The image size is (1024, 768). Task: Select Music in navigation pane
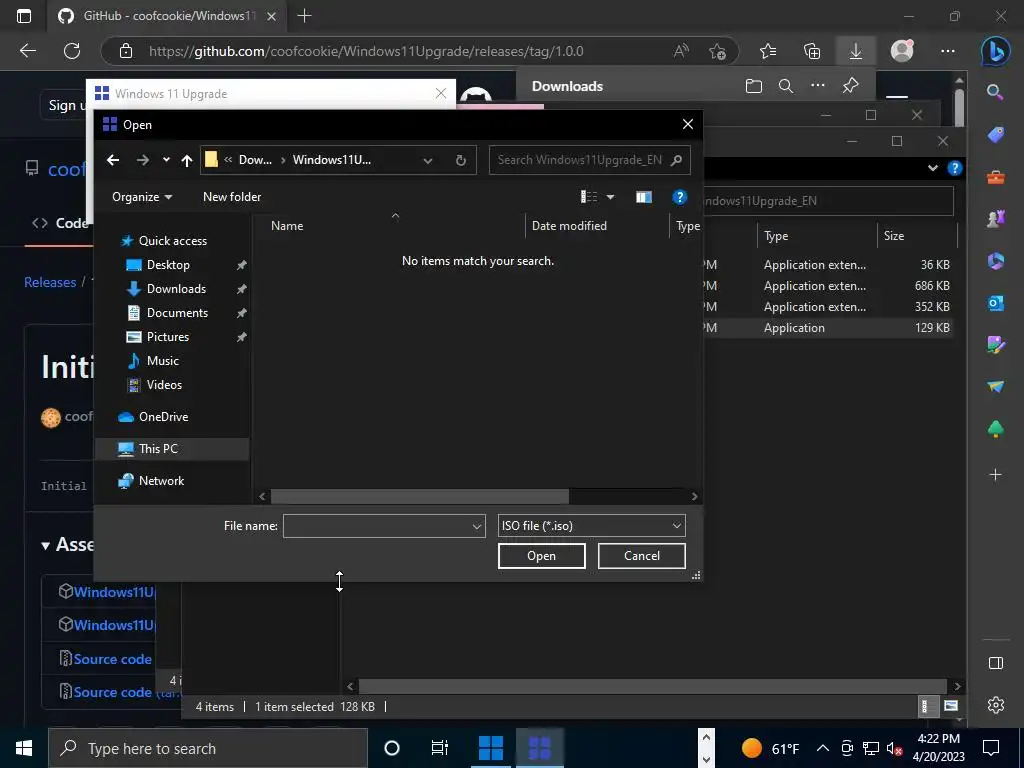click(163, 360)
